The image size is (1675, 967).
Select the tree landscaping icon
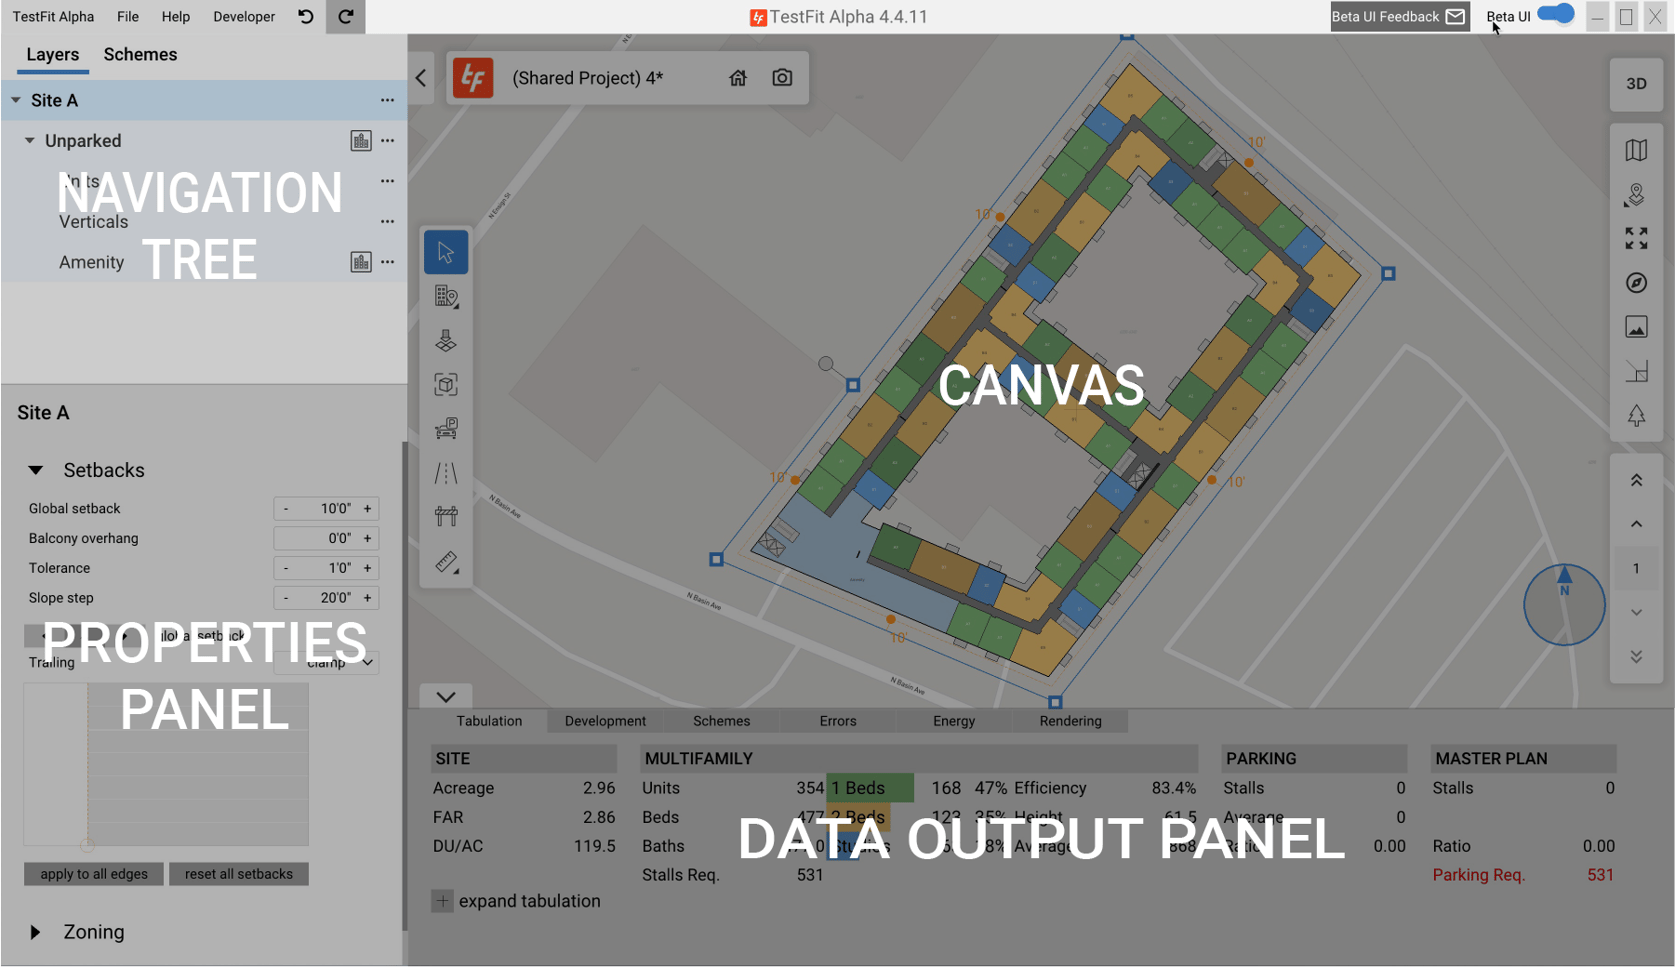[1636, 414]
